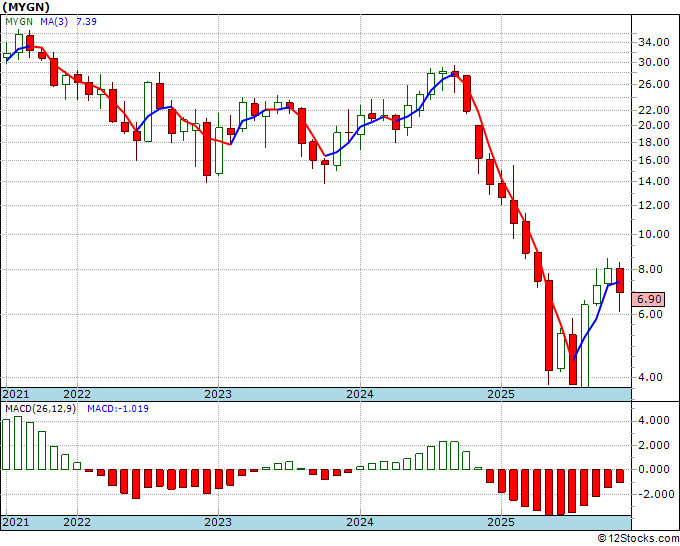Click the 6.90 current price tag
Viewport: 680px width, 546px height.
click(649, 299)
